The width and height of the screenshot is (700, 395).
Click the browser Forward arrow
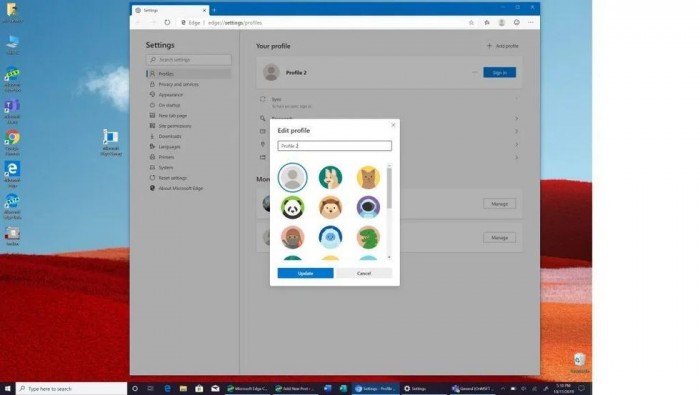[152, 22]
